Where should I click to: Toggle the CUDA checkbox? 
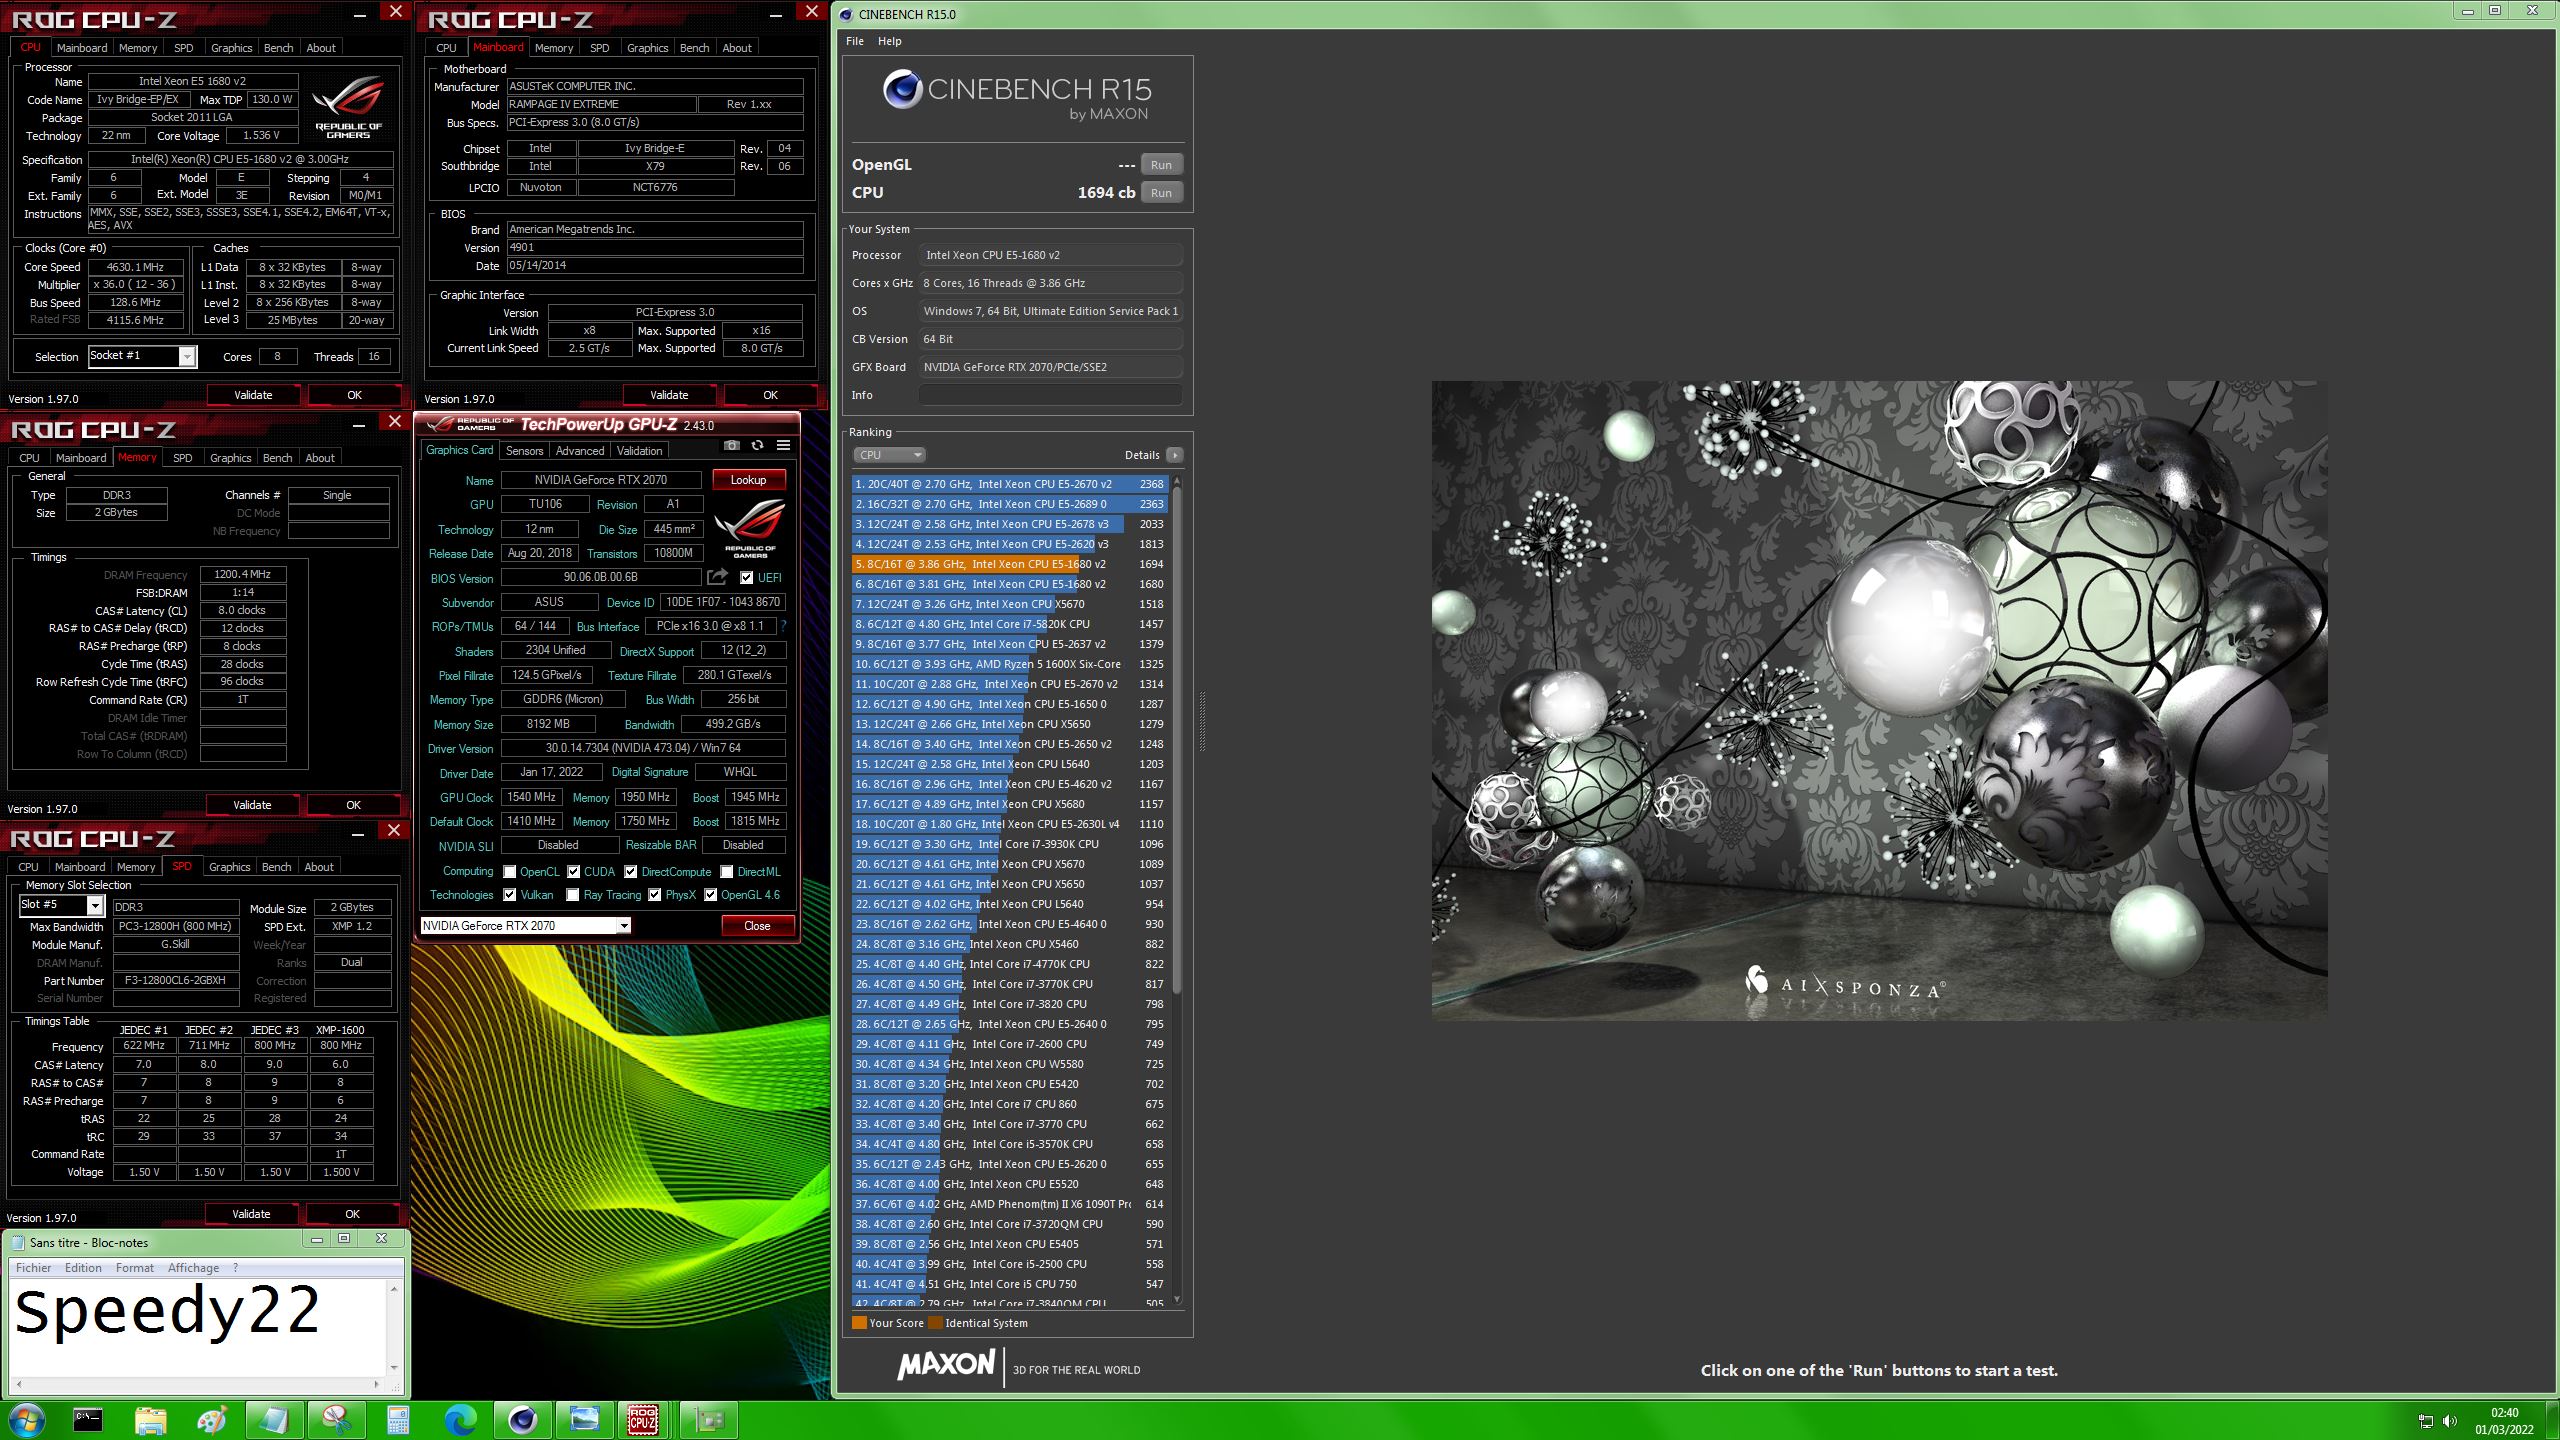coord(574,871)
